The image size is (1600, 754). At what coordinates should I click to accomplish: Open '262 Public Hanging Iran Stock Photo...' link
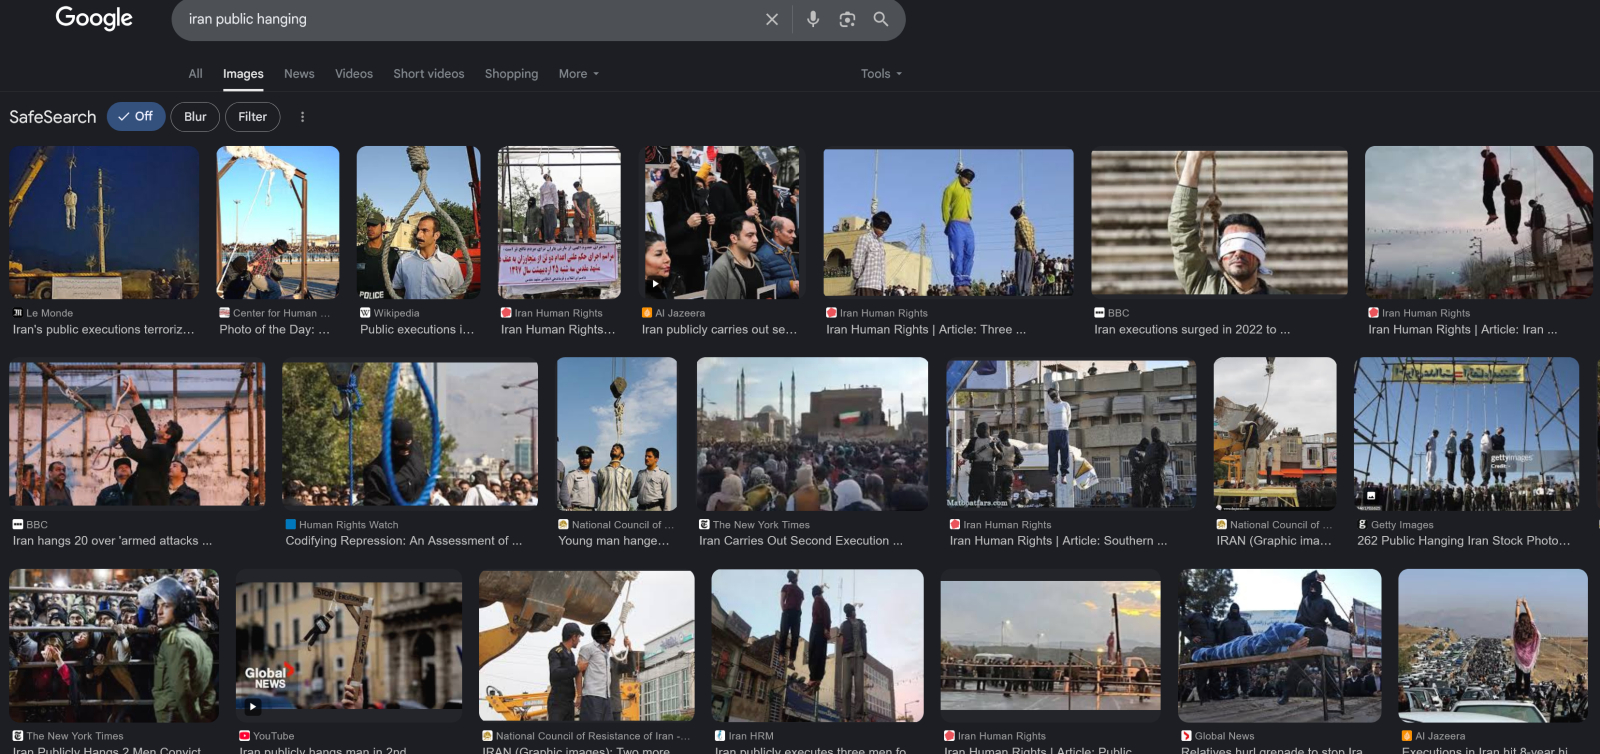click(x=1464, y=541)
